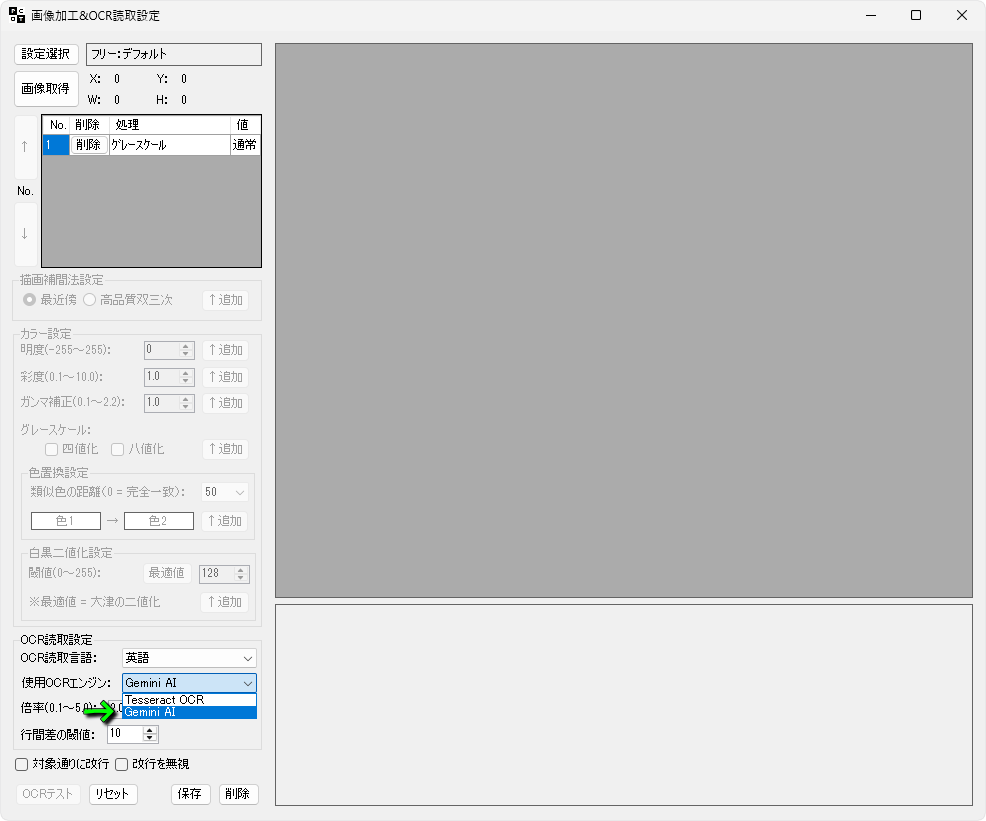Save settings with the 保存 button

pos(190,794)
